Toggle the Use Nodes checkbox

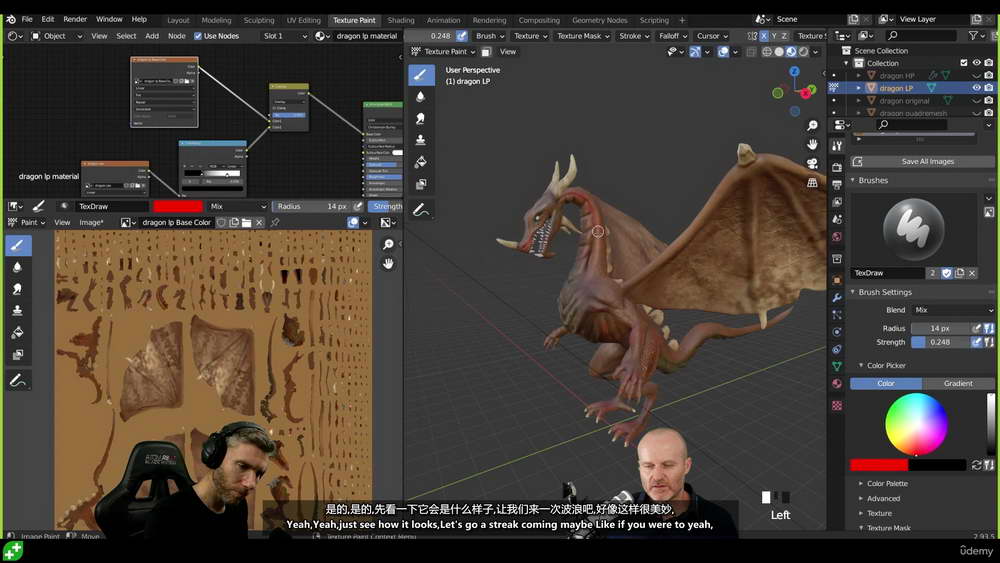coord(198,36)
